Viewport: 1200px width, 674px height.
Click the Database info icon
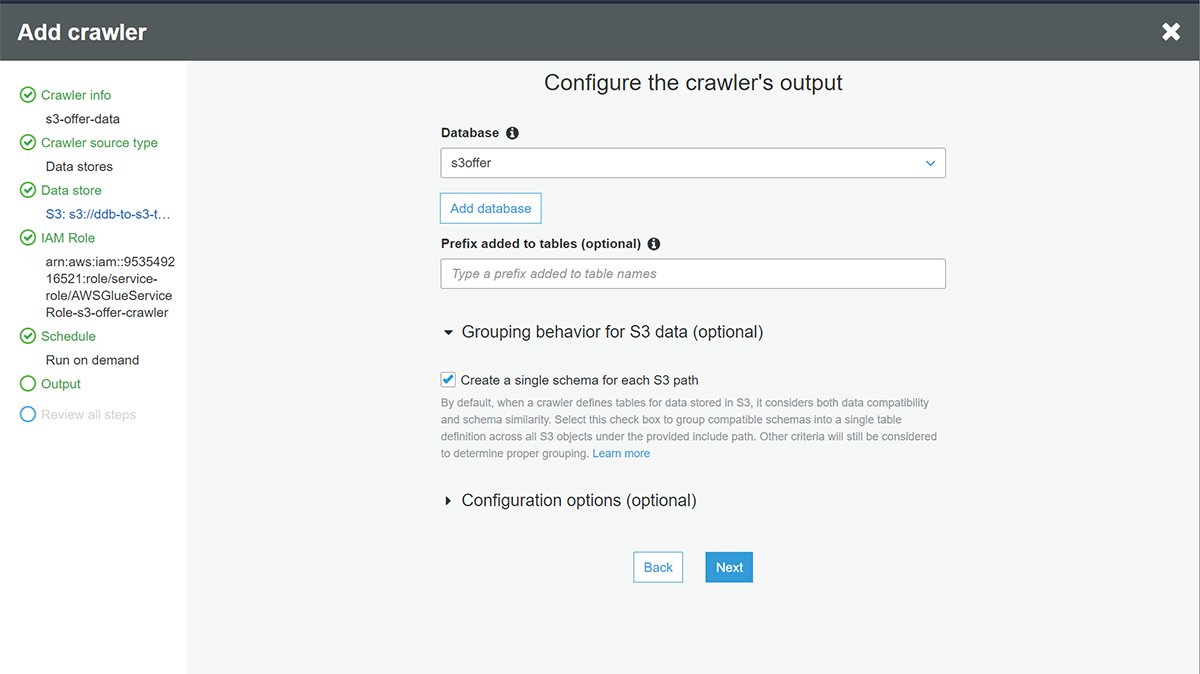coord(513,133)
